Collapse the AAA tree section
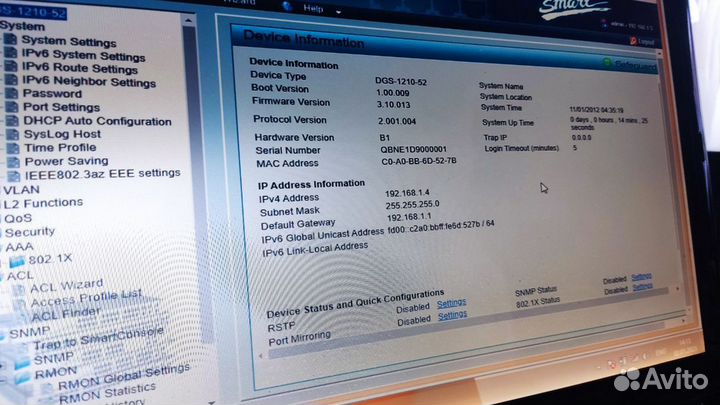The width and height of the screenshot is (720, 405). click(19, 247)
